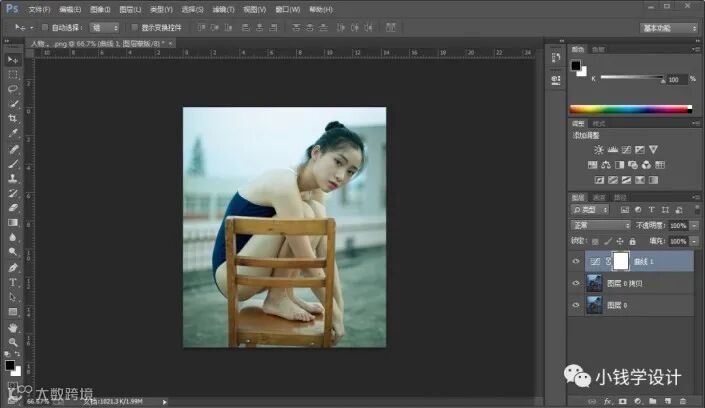Add a Channel Mixer adjustment (three circles)
The width and height of the screenshot is (705, 408).
[646, 165]
